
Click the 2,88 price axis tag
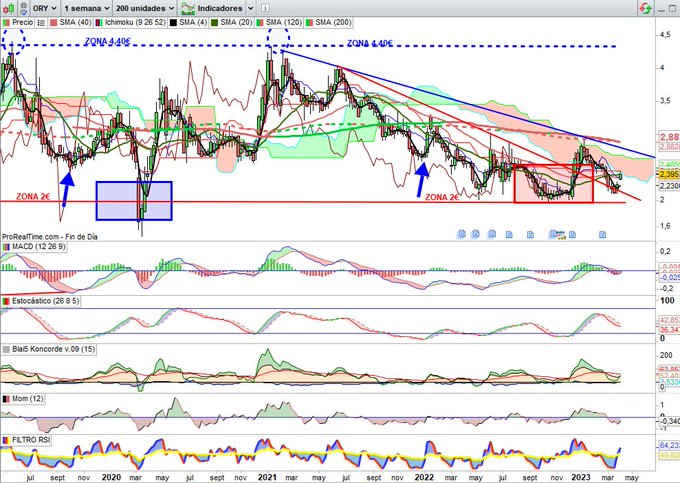pos(670,137)
